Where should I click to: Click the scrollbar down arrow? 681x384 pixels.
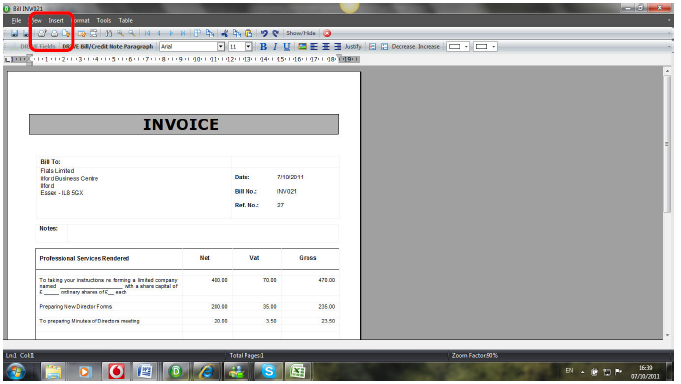(x=667, y=335)
